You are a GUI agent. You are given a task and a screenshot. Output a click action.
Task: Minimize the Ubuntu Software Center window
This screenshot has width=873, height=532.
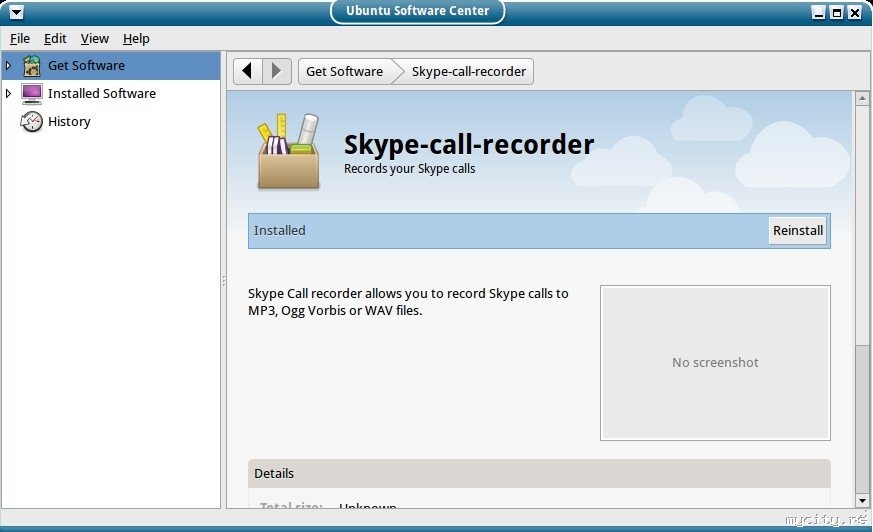point(818,12)
